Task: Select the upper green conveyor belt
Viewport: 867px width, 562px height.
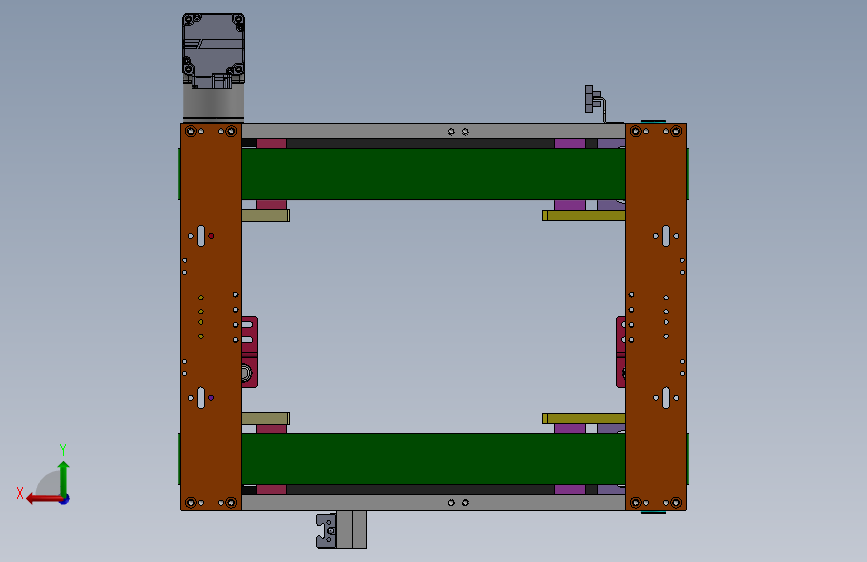Action: point(433,174)
